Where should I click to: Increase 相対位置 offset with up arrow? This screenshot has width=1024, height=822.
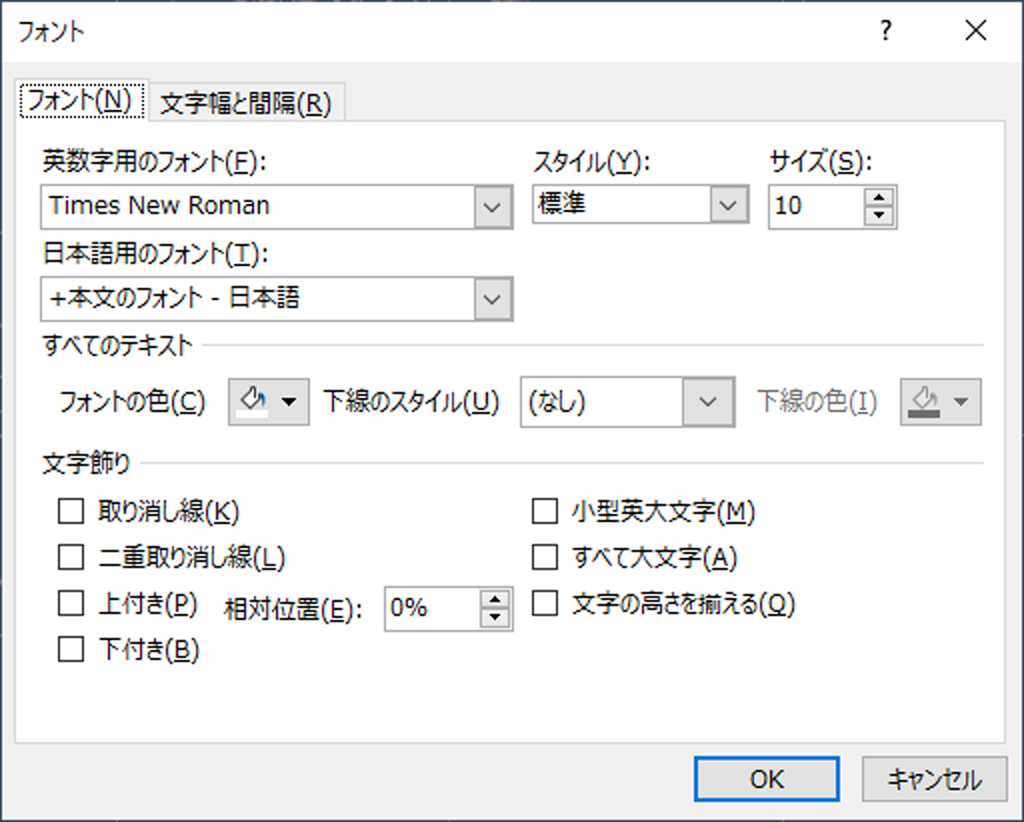click(x=496, y=598)
